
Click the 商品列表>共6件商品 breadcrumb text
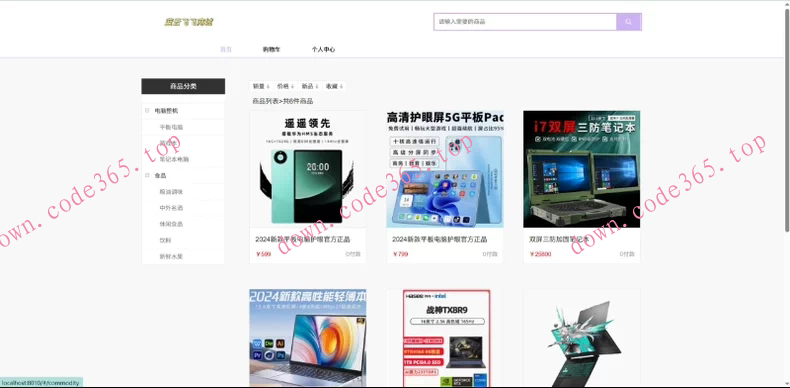tap(283, 101)
